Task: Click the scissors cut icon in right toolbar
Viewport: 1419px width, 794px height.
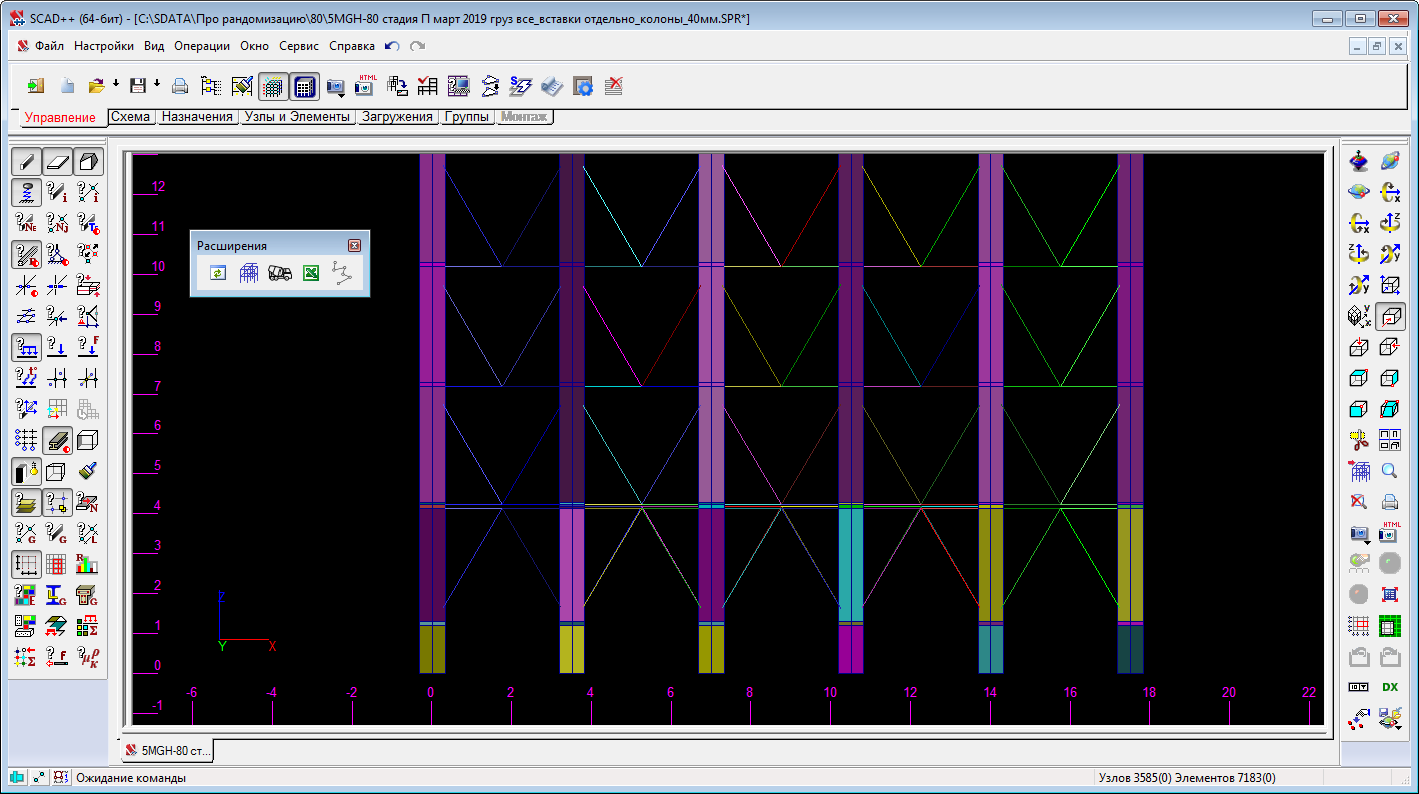Action: point(1358,440)
